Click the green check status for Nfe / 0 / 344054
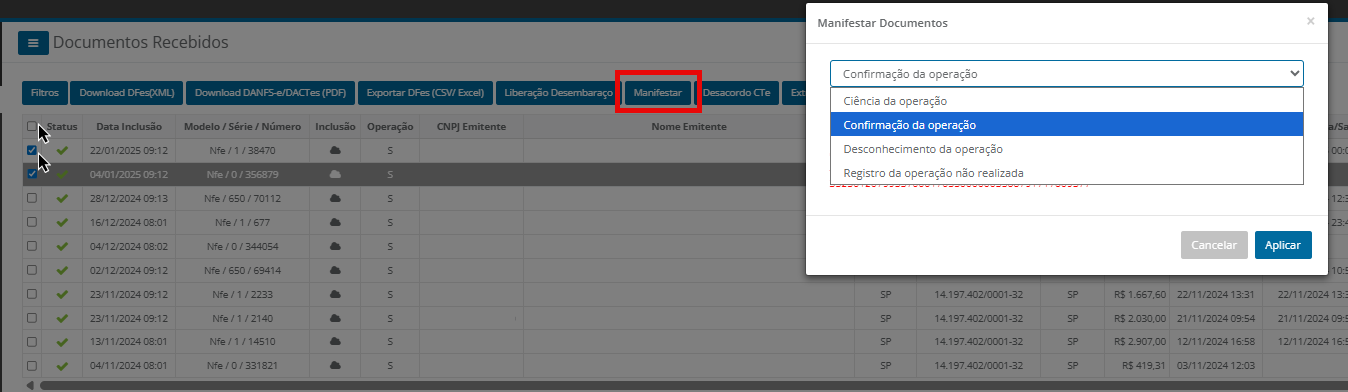The width and height of the screenshot is (1348, 392). 62,246
